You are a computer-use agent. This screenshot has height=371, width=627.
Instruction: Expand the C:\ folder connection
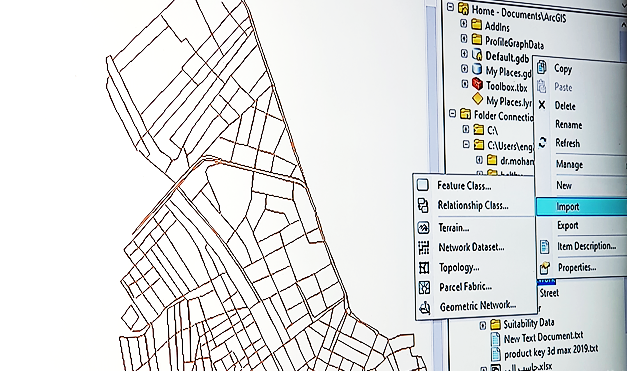(466, 129)
